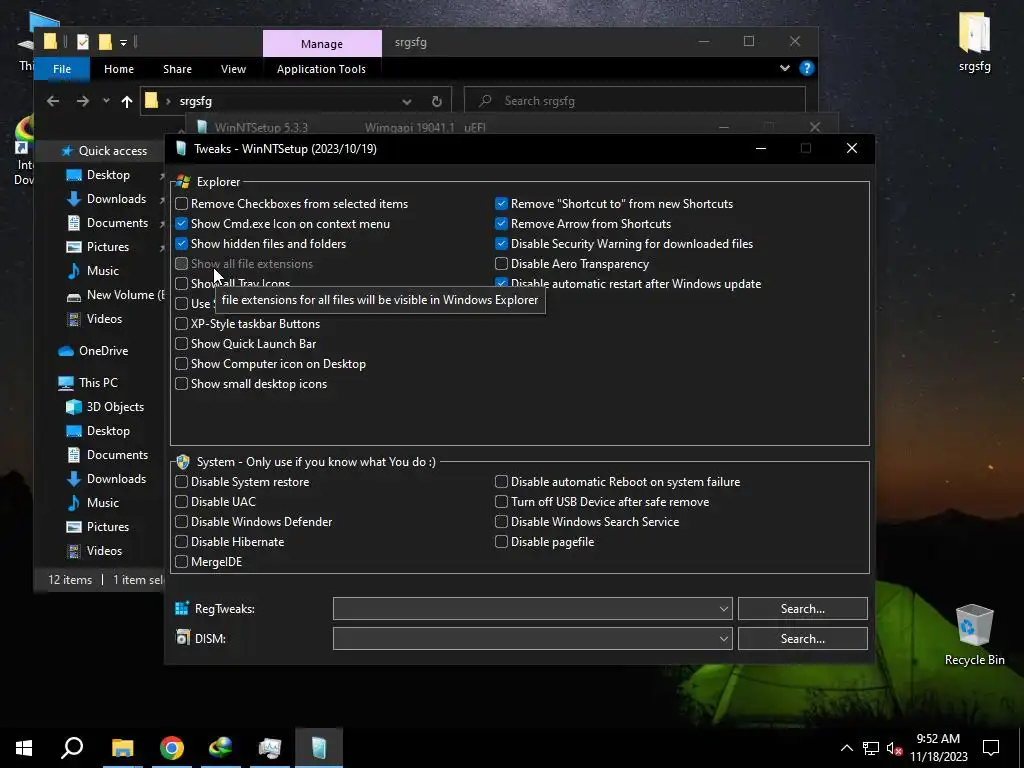Open File Explorer from the taskbar
This screenshot has width=1024, height=768.
[122, 748]
